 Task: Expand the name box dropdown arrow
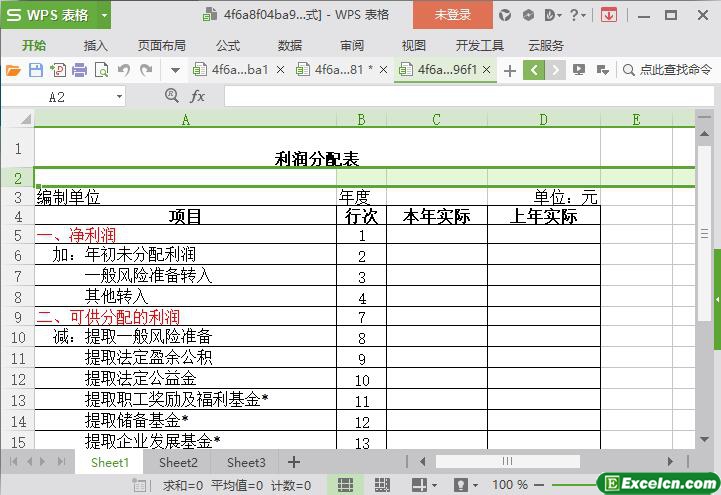tap(119, 97)
